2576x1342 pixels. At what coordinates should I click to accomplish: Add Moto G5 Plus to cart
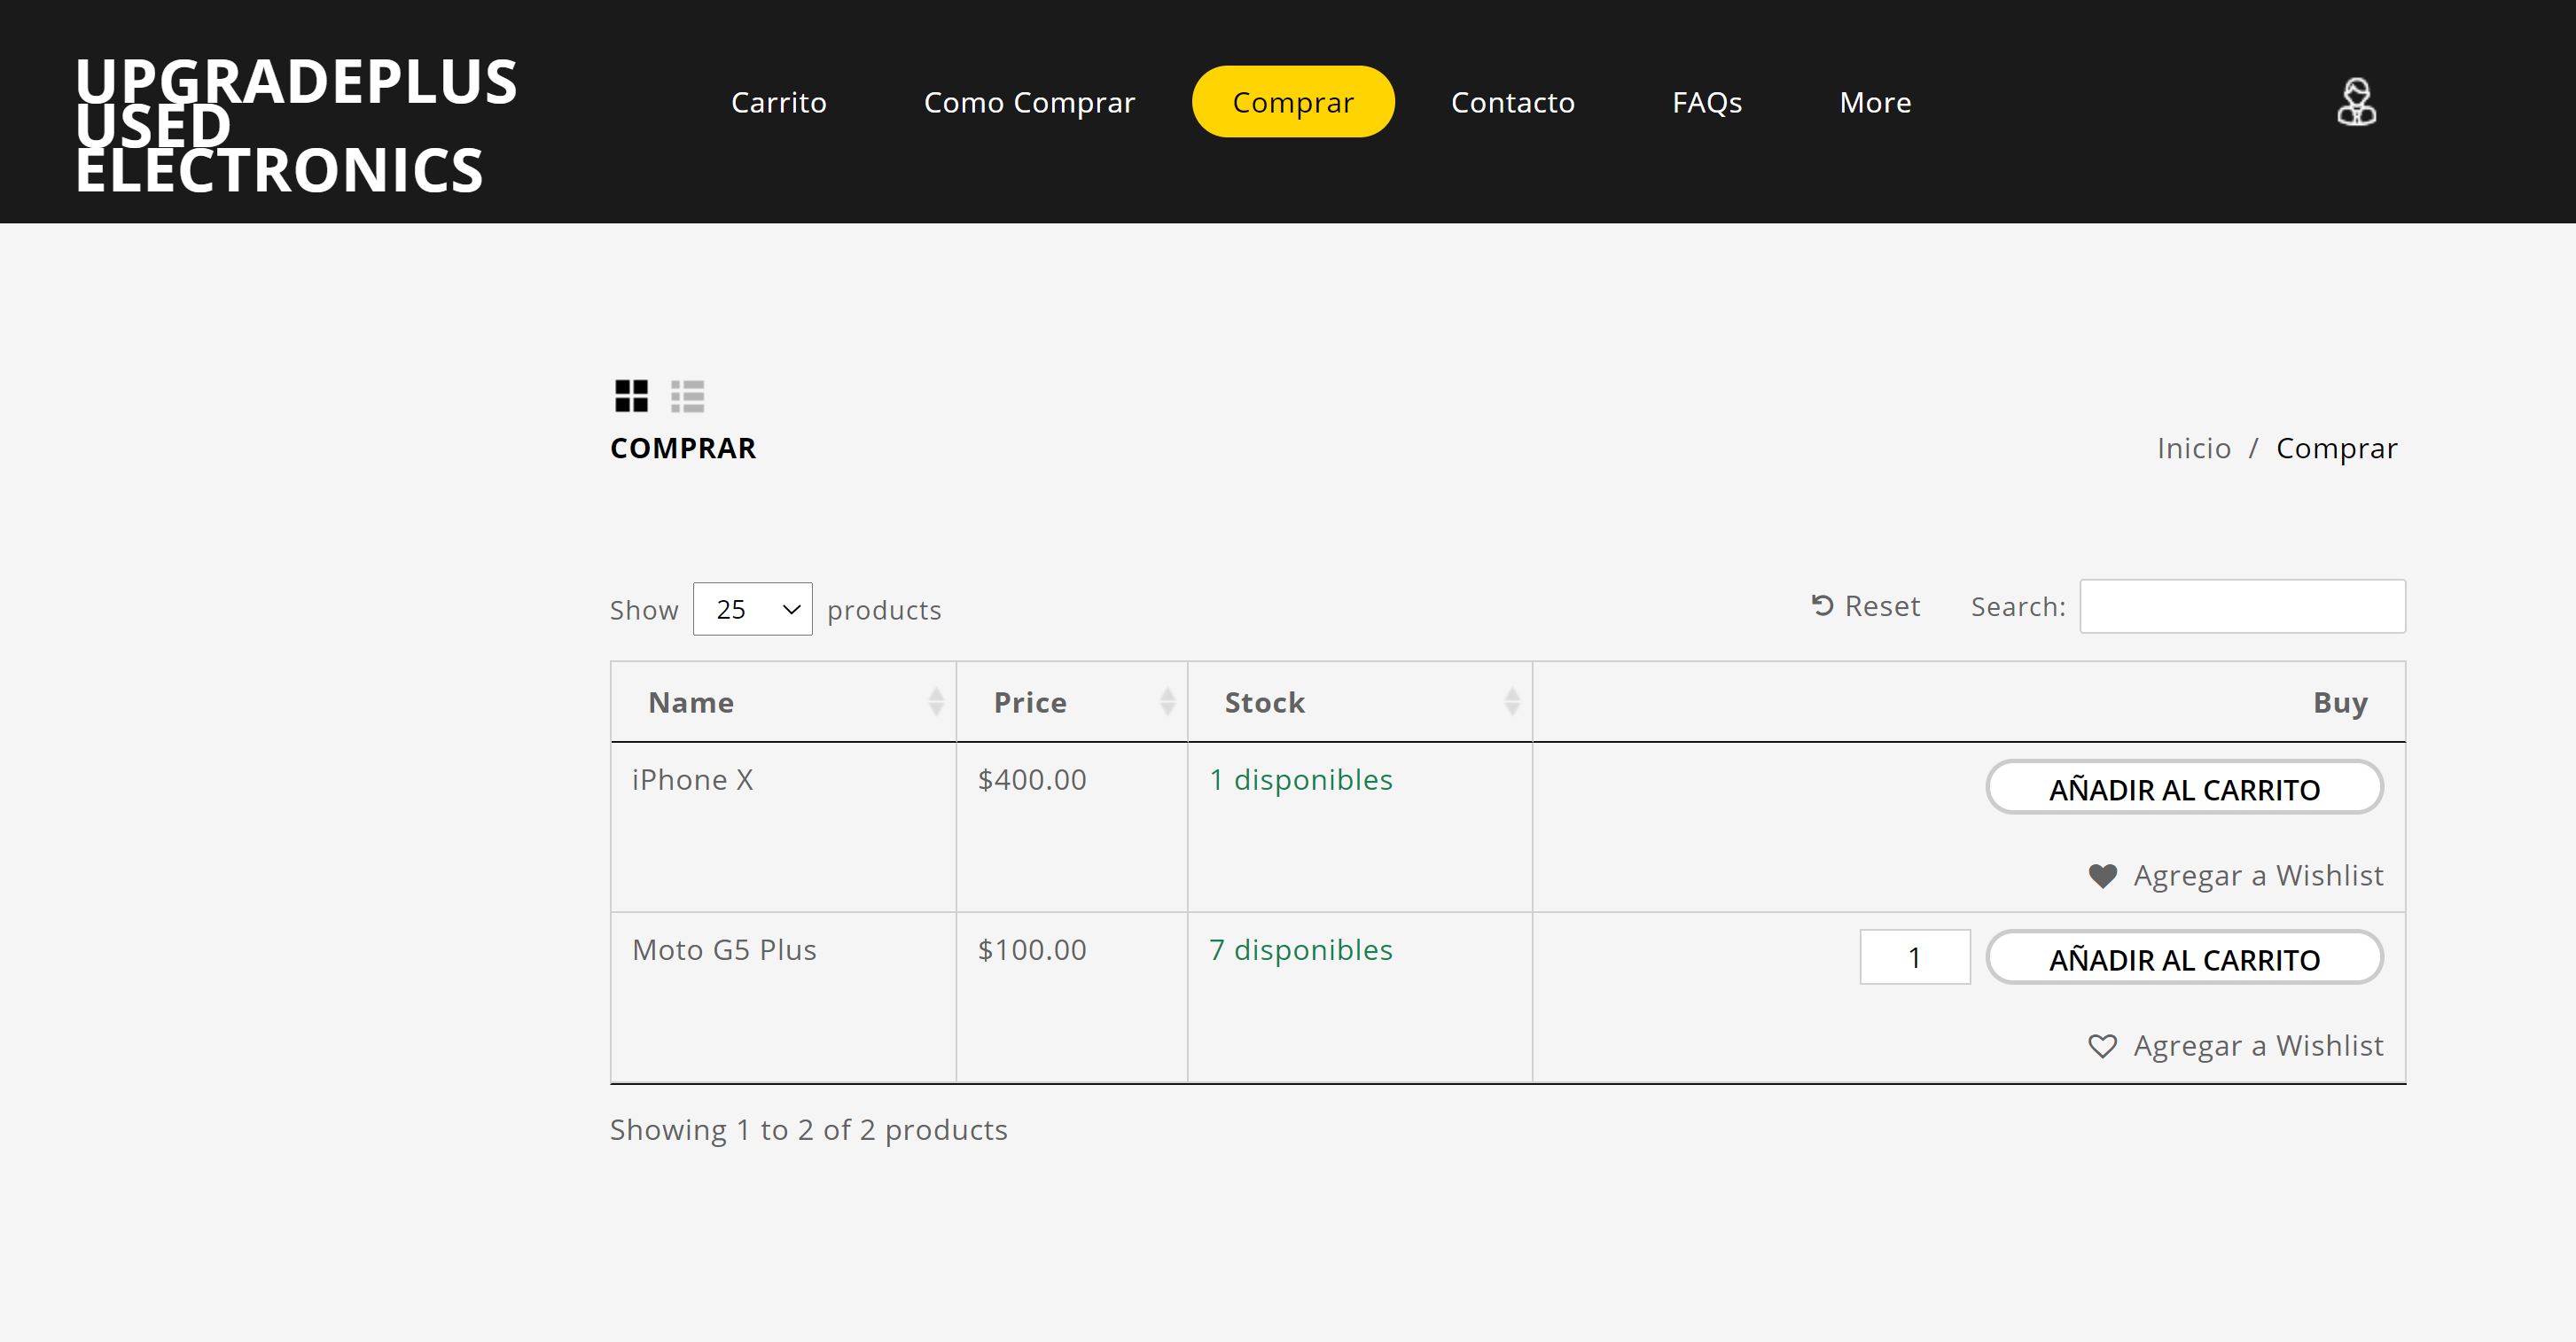pos(2184,959)
